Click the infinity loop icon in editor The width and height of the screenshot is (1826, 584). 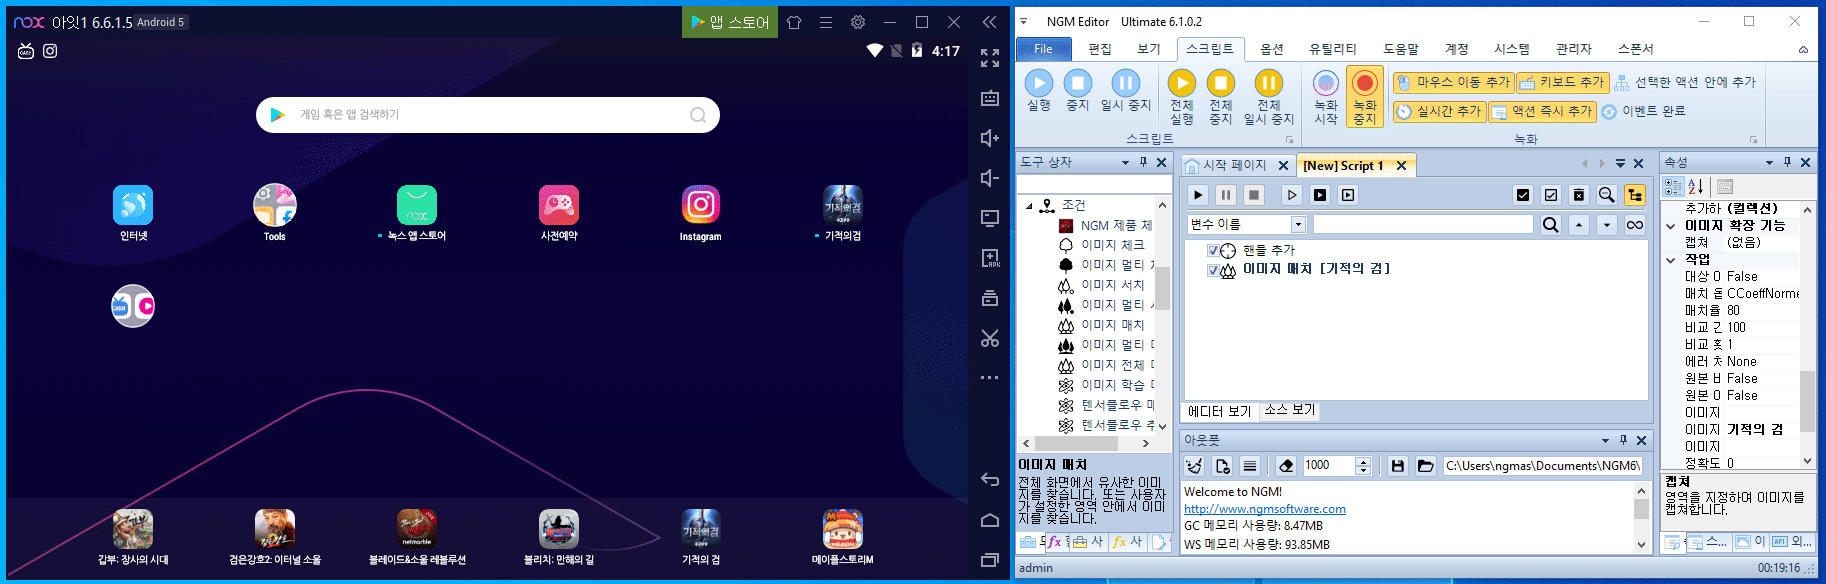point(1635,225)
